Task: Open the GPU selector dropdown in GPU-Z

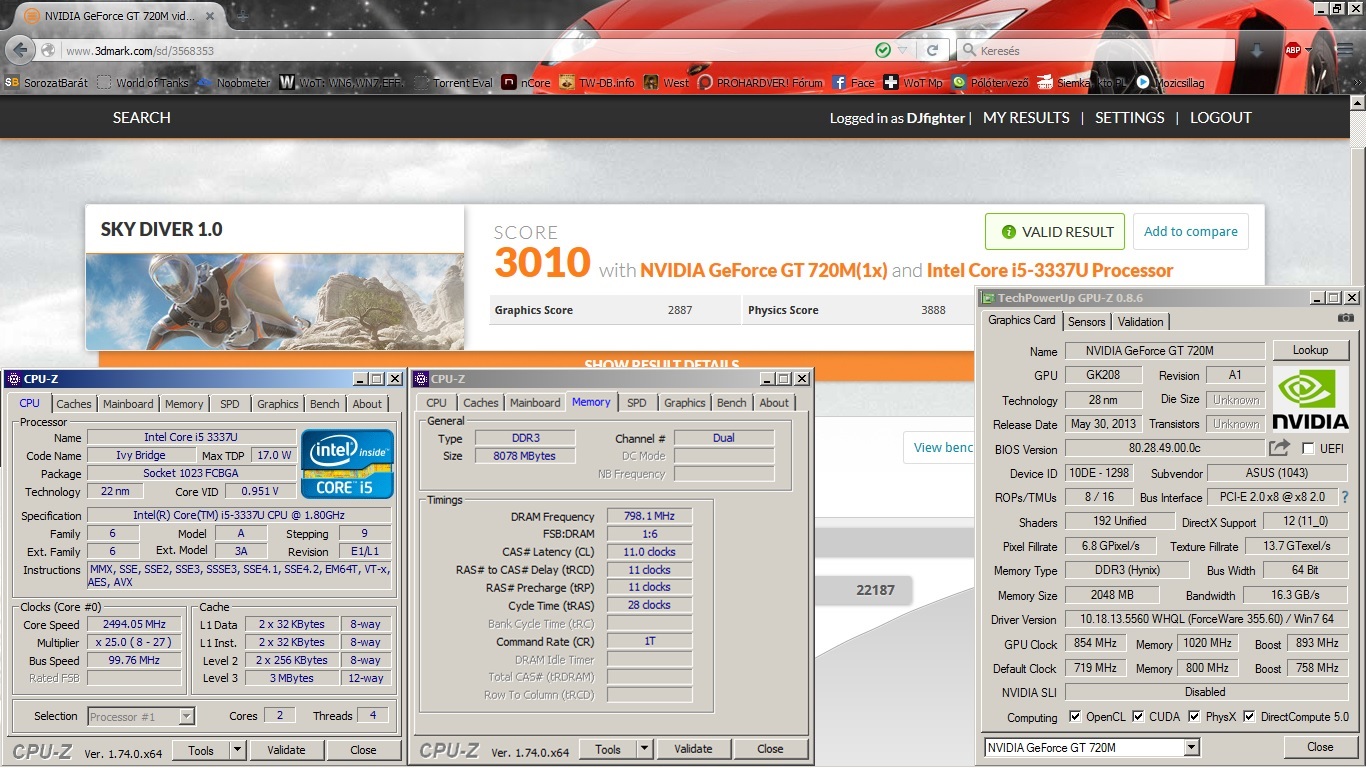Action: (x=1191, y=748)
